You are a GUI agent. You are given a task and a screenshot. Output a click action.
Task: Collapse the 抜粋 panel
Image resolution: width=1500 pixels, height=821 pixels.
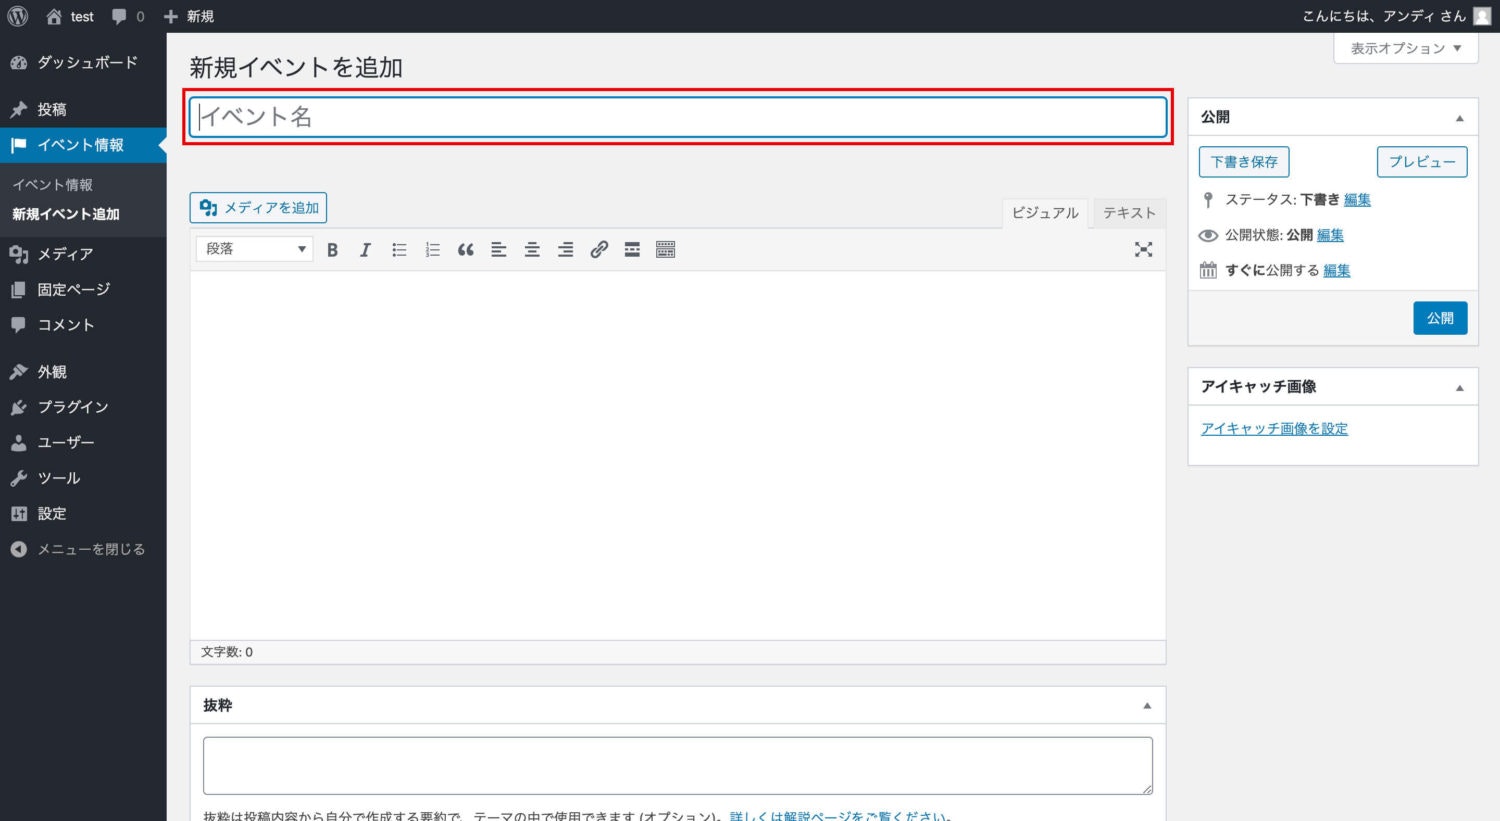click(1147, 706)
